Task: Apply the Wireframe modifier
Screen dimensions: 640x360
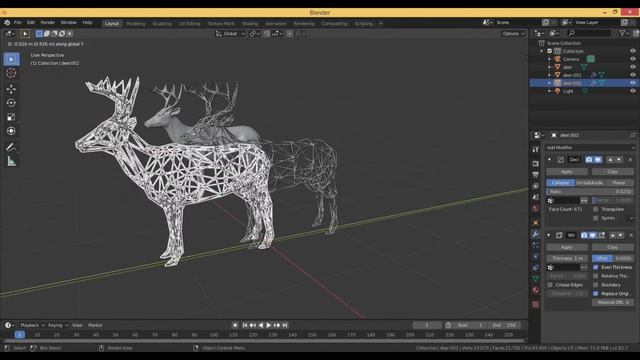Action: (567, 247)
